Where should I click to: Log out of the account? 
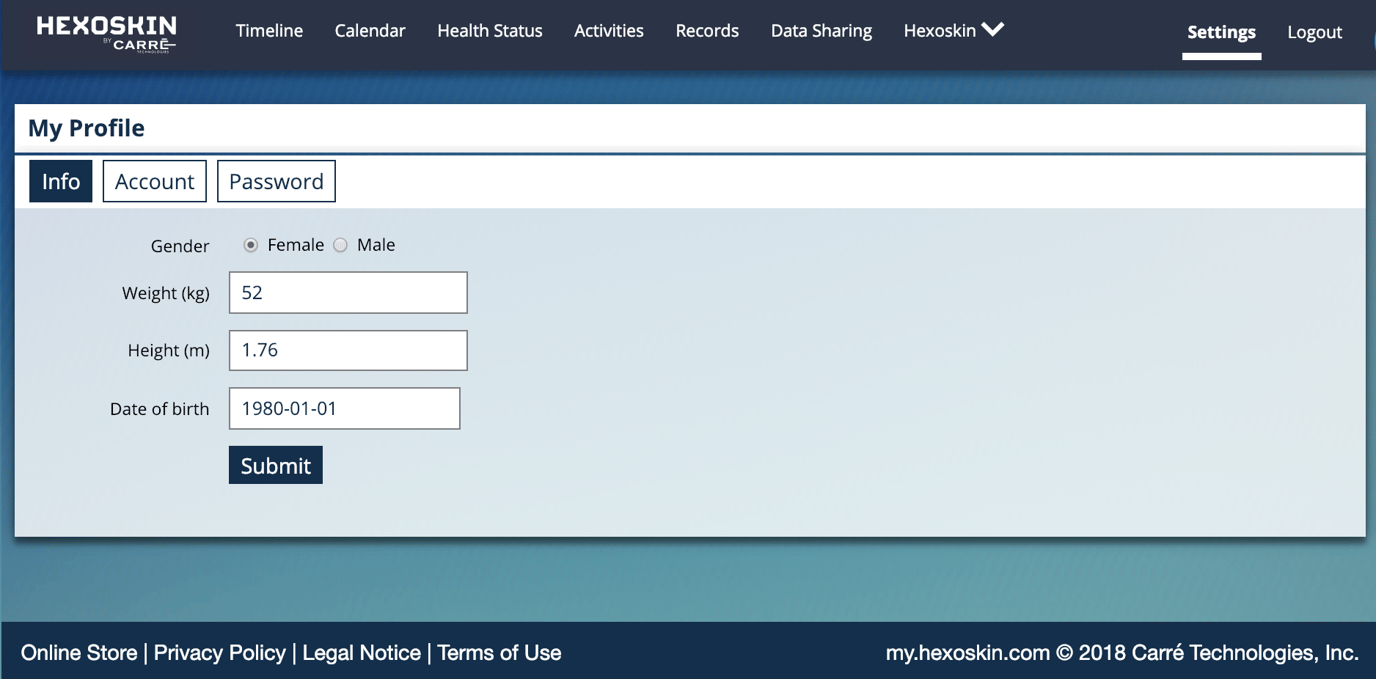tap(1314, 31)
